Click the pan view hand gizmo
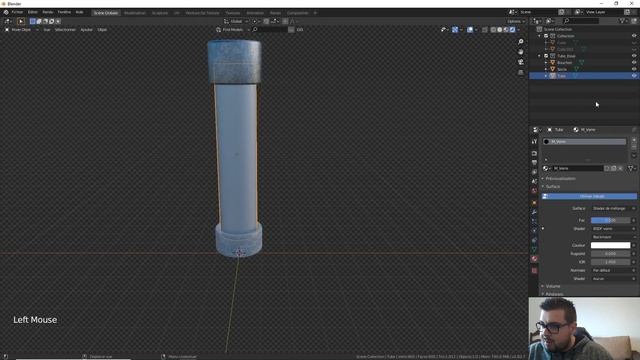 pyautogui.click(x=520, y=52)
